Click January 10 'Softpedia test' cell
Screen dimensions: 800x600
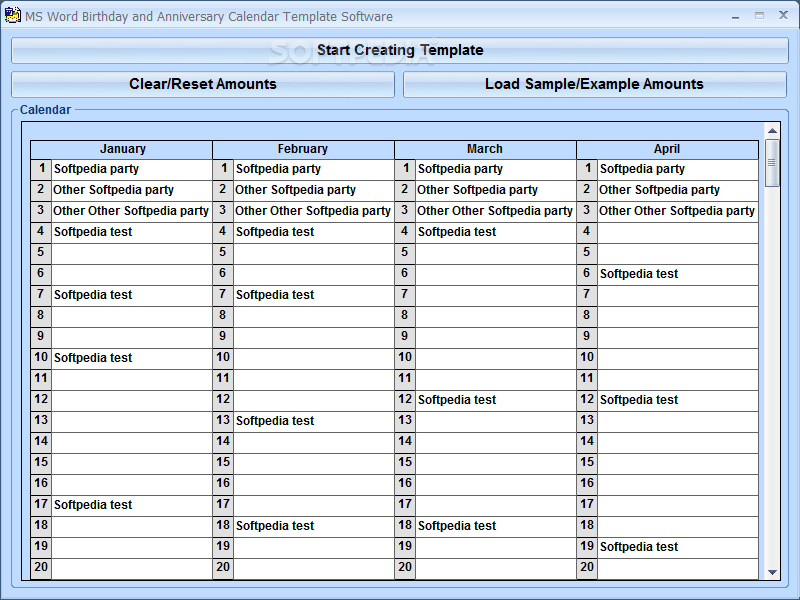132,358
